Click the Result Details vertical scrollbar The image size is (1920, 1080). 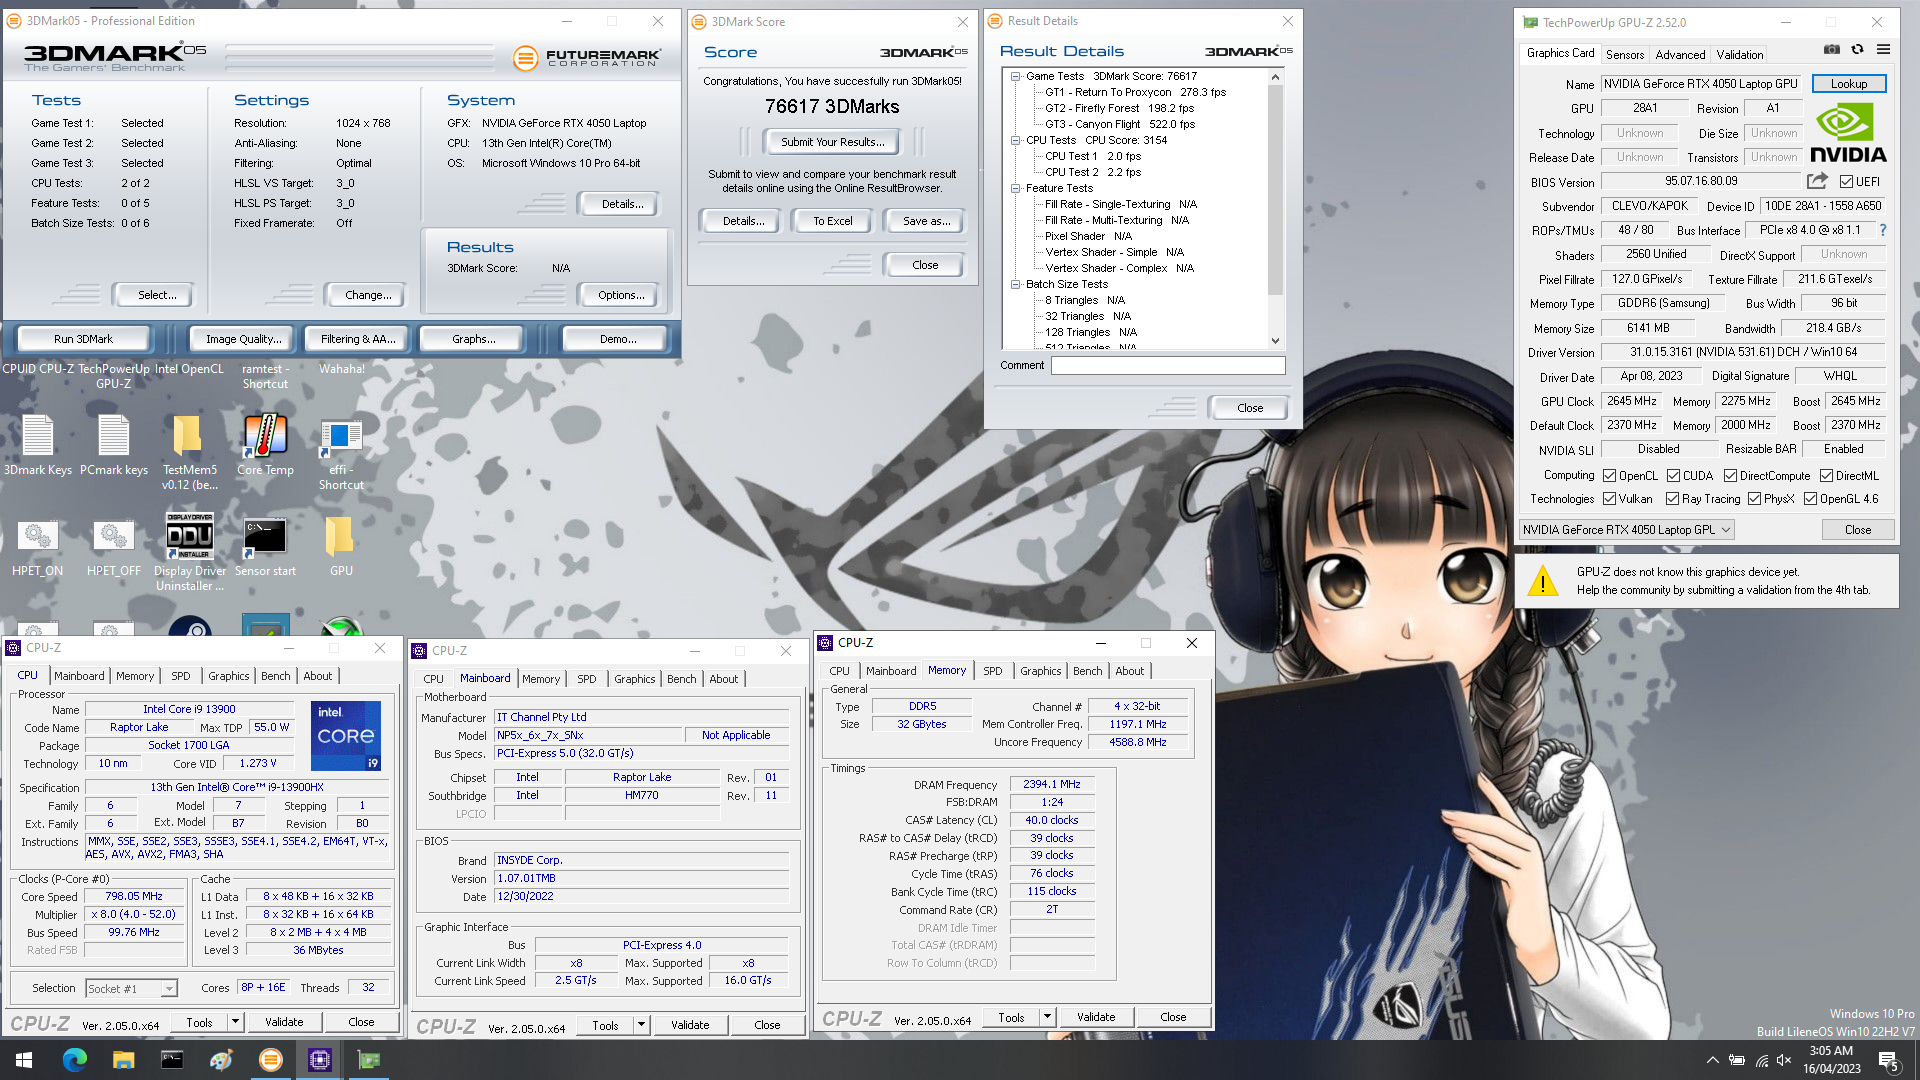tap(1275, 209)
